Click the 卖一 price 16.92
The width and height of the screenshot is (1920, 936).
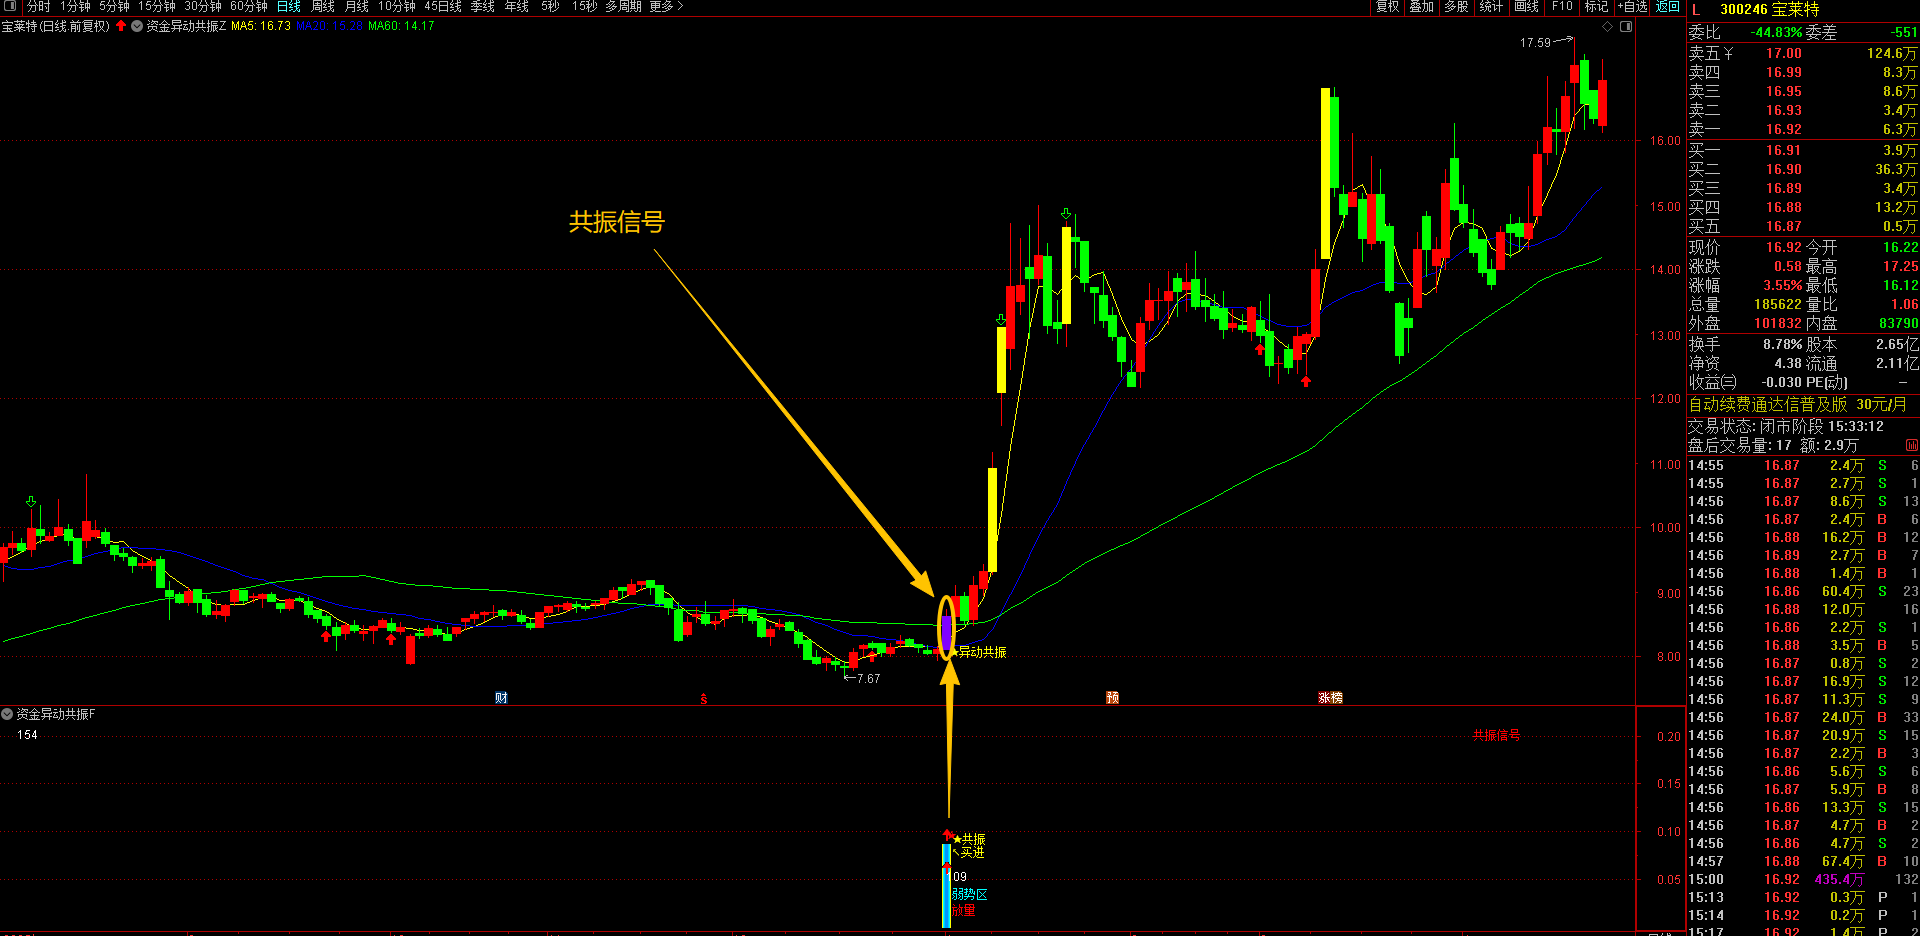[1783, 129]
